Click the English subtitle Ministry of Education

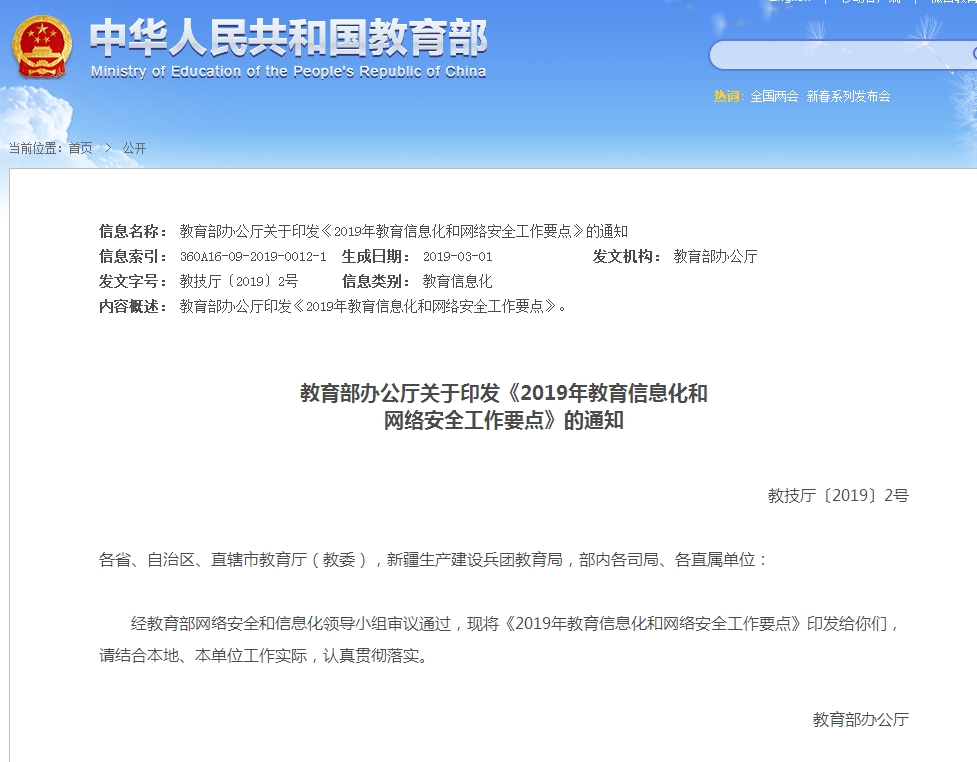coord(288,72)
